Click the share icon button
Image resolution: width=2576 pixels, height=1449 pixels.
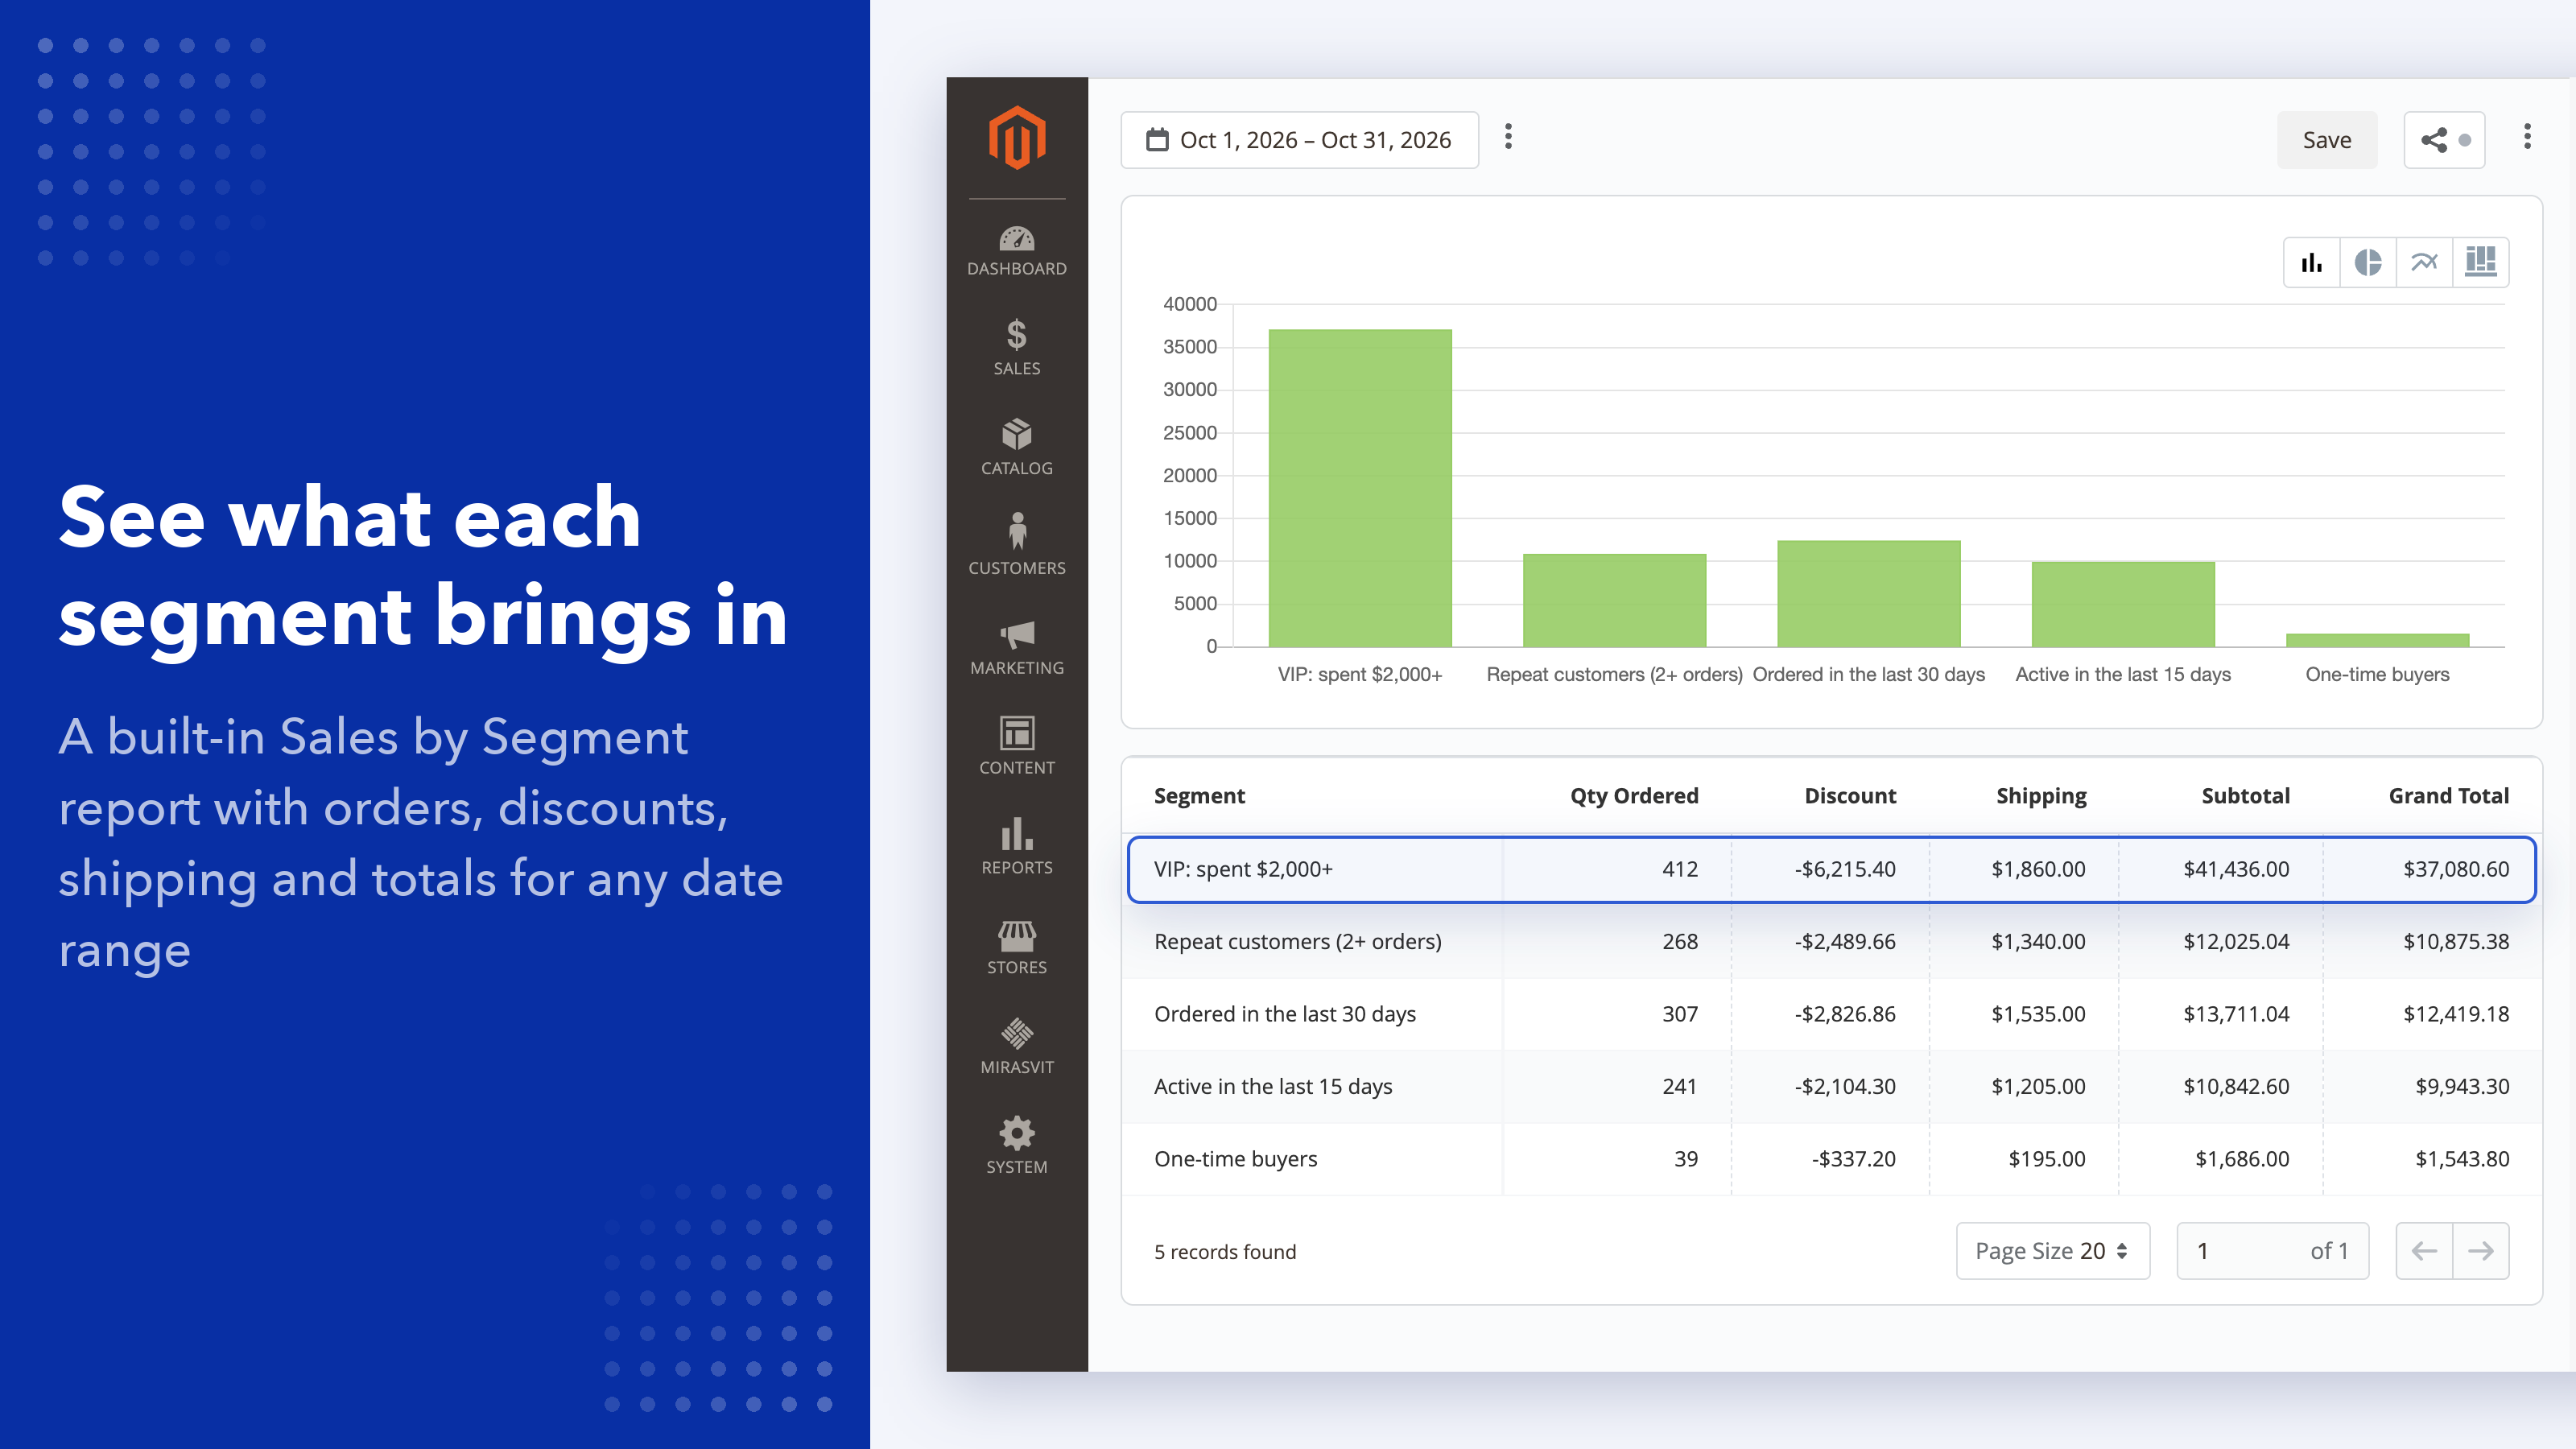2444,140
